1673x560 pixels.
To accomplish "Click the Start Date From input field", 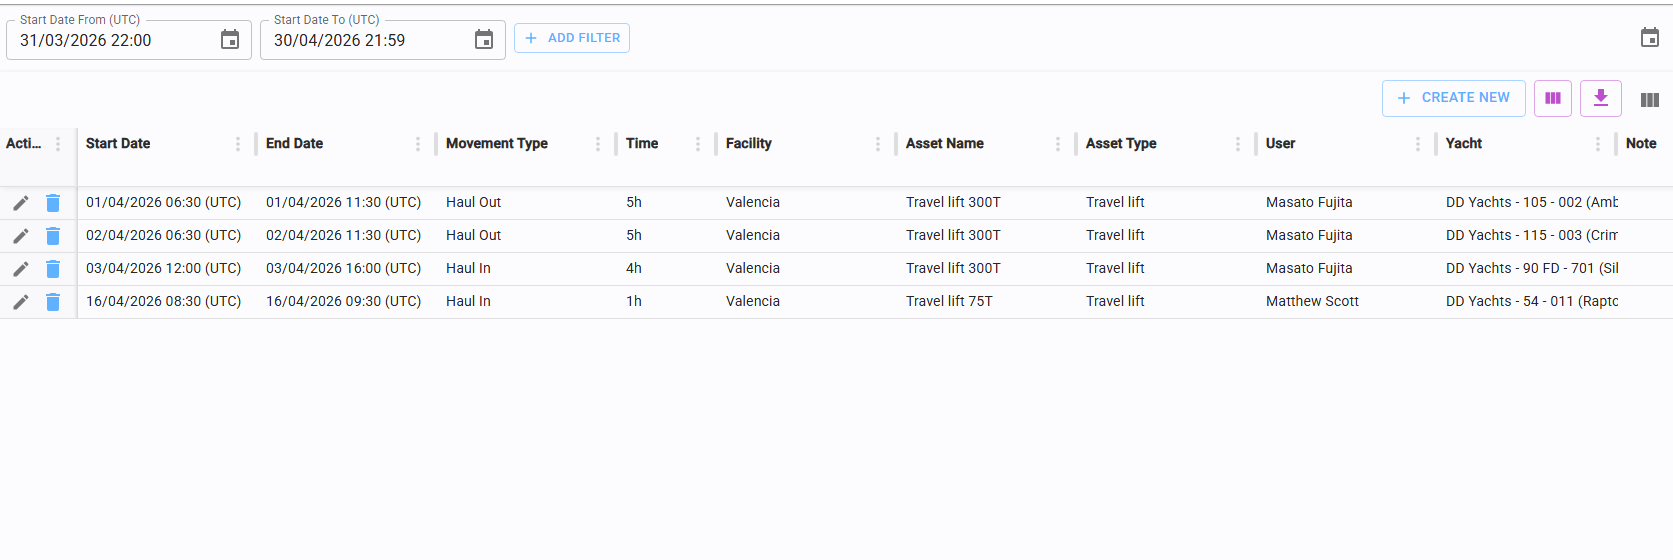I will point(110,41).
